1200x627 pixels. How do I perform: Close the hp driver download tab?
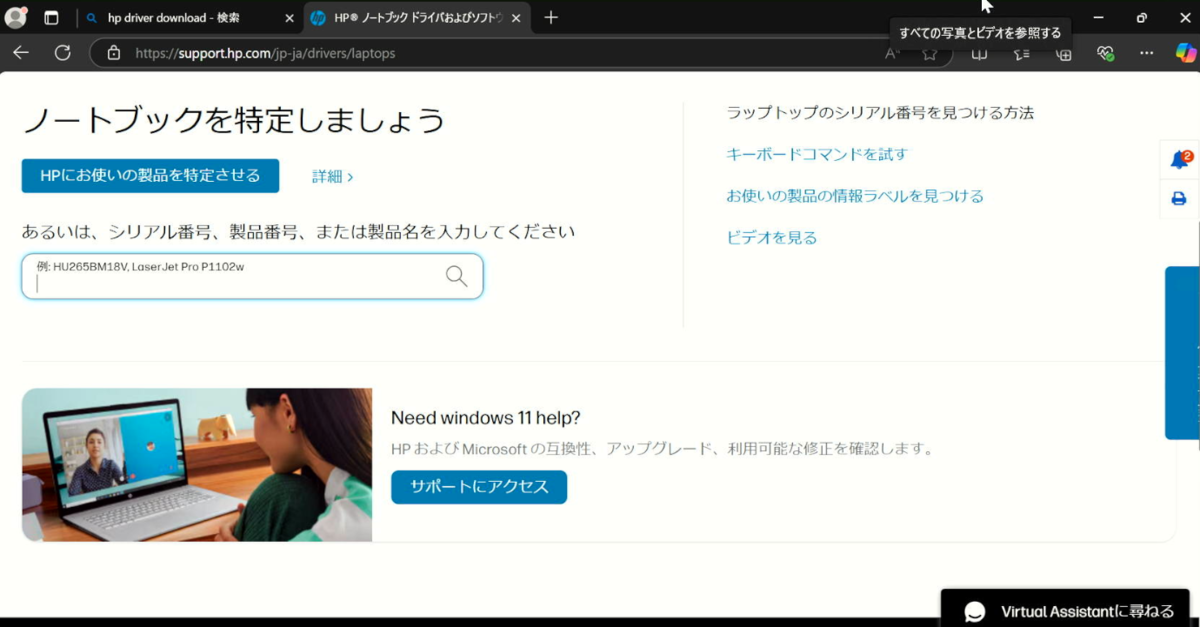(x=290, y=18)
